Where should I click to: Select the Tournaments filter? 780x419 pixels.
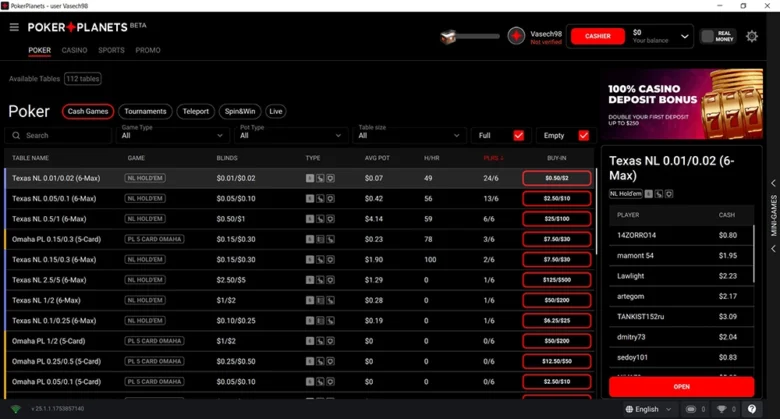[x=145, y=111]
